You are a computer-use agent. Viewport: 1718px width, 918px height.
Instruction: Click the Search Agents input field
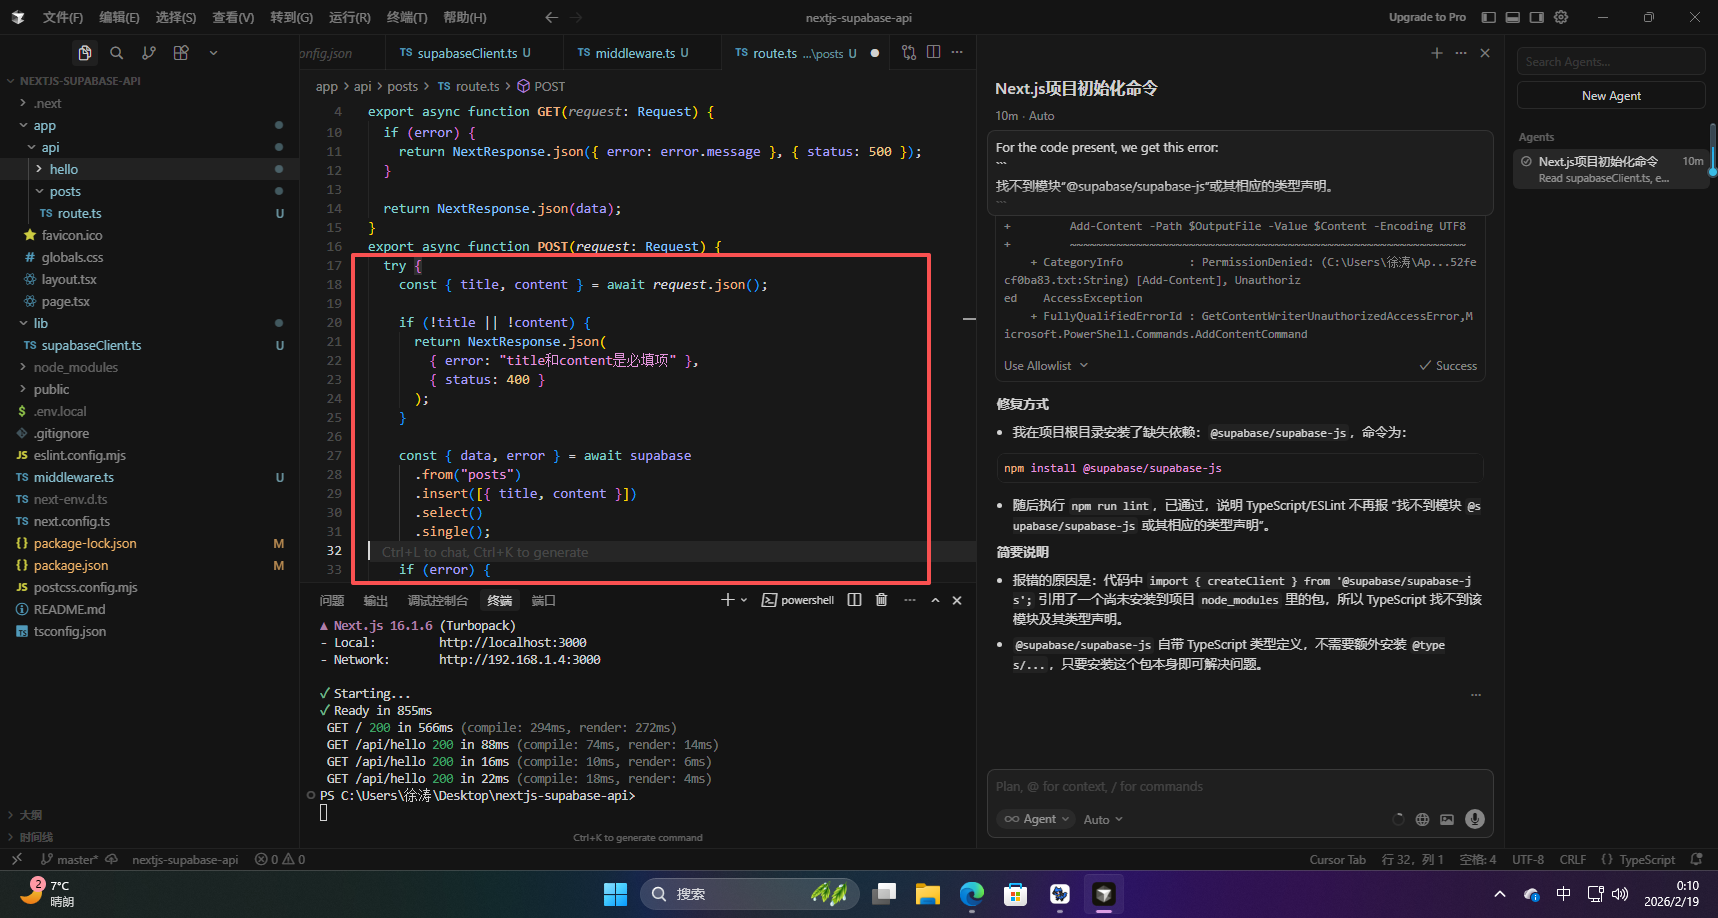click(x=1611, y=61)
